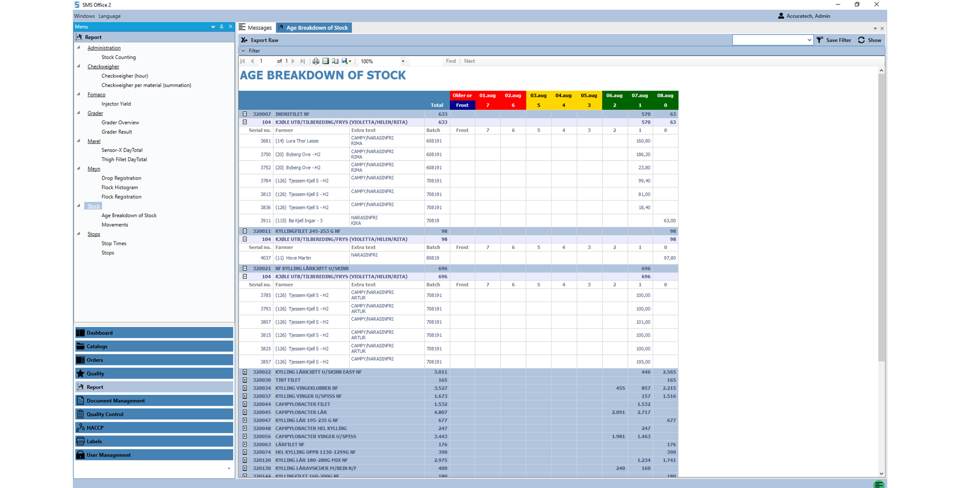This screenshot has width=960, height=488.
Task: Open the saved filter combo box
Action: point(772,40)
